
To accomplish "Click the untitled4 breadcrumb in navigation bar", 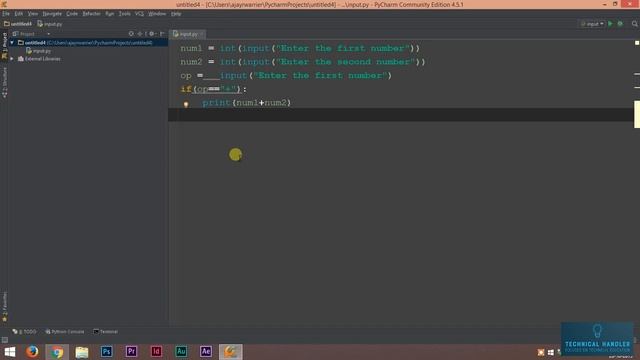I will 18,24.
